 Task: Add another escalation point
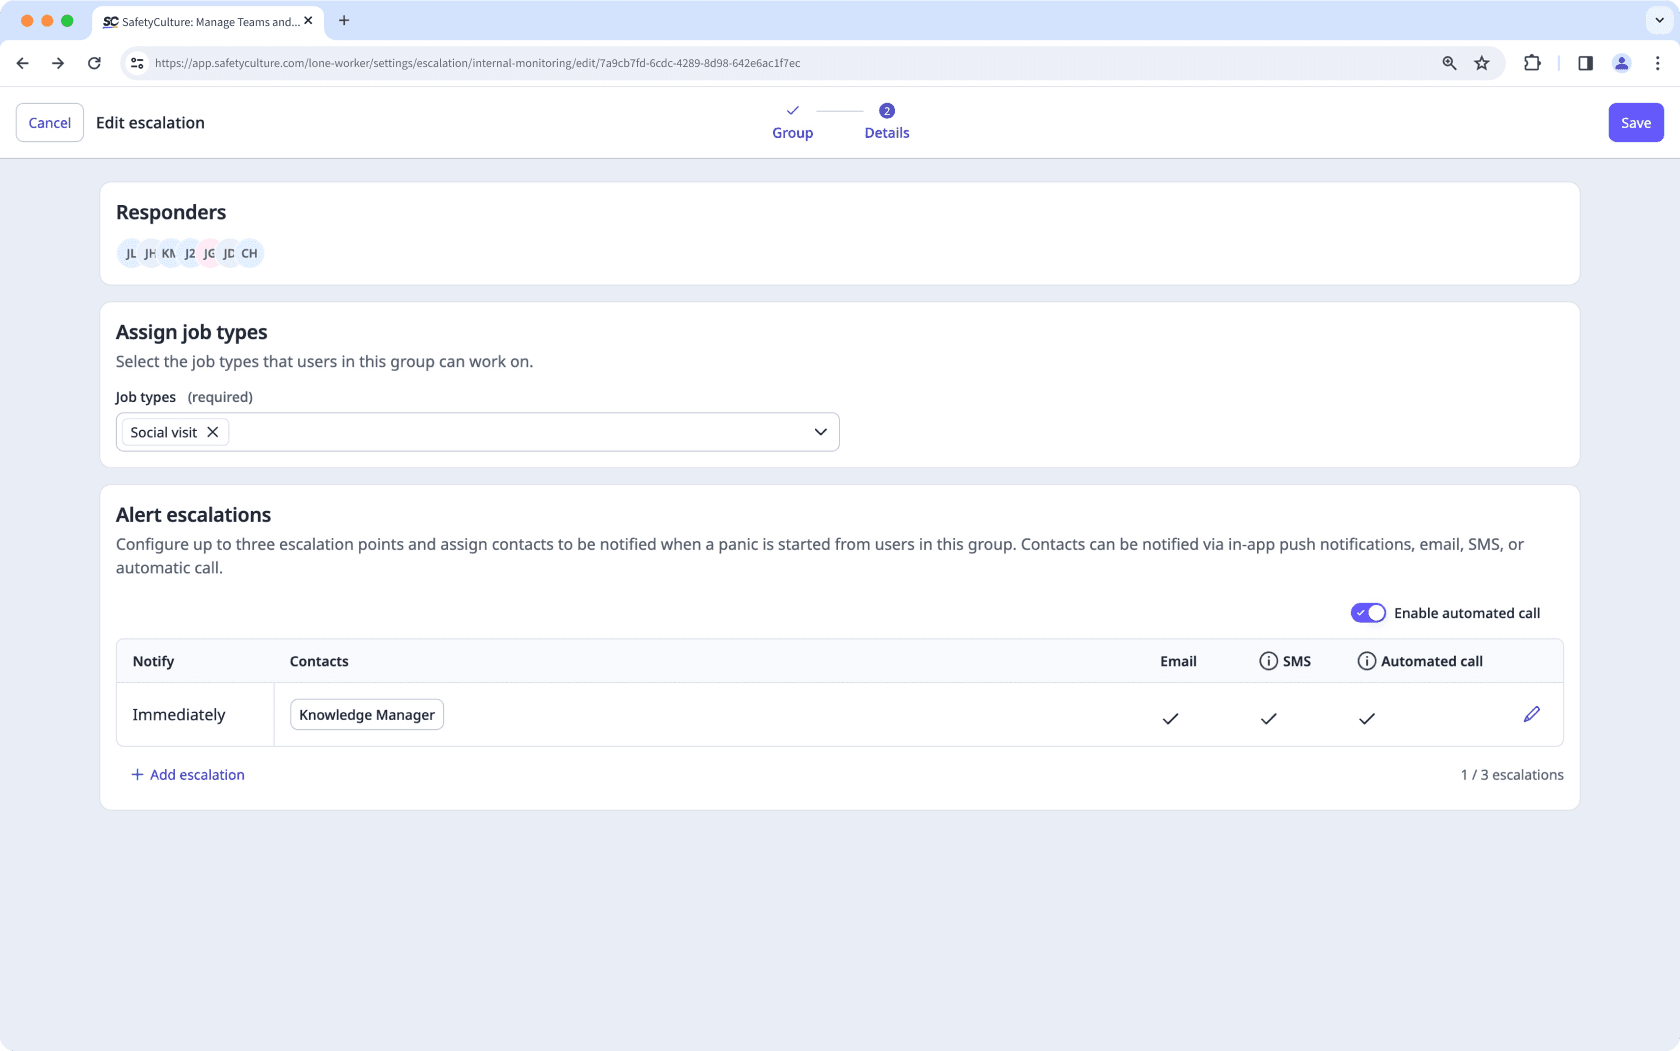[x=187, y=774]
